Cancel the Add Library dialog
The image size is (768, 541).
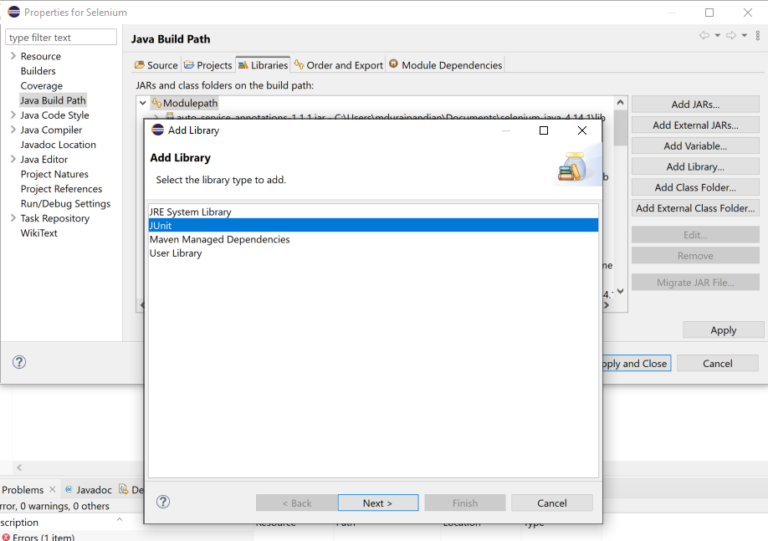click(x=552, y=503)
